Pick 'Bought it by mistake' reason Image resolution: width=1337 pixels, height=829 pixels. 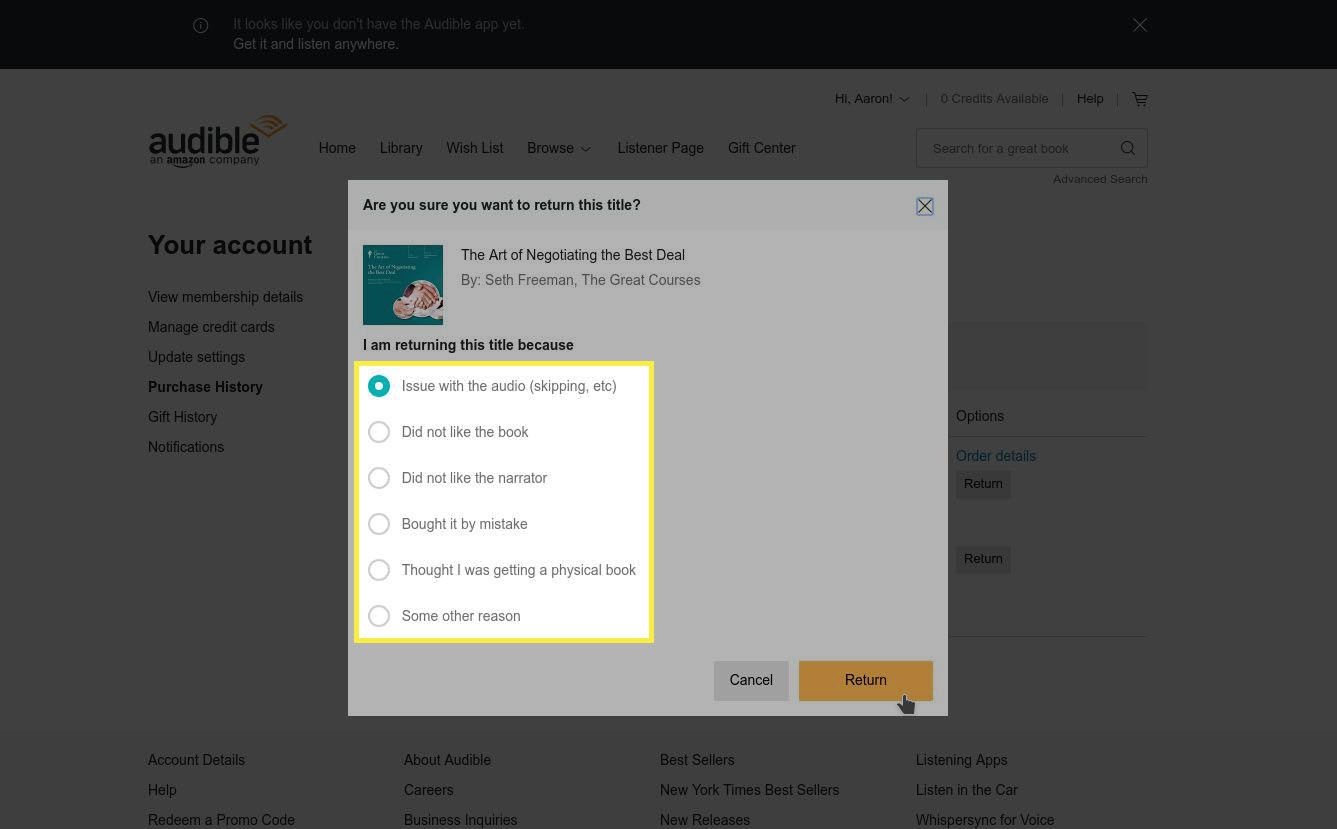tap(379, 524)
